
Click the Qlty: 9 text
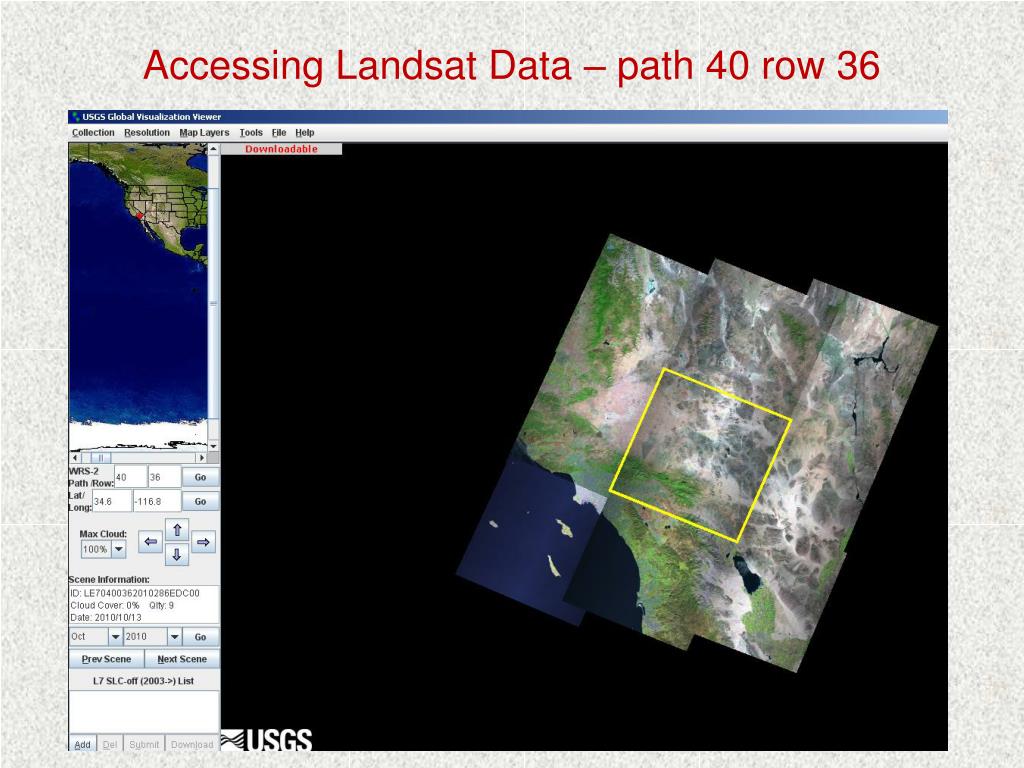coord(161,605)
